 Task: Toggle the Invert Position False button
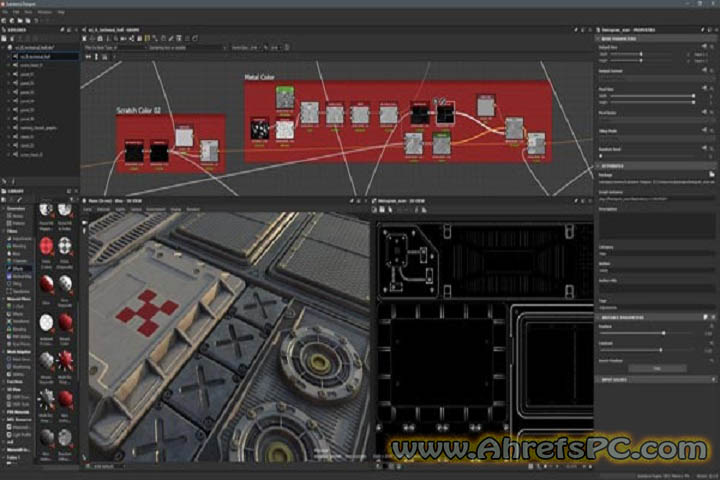pyautogui.click(x=657, y=368)
